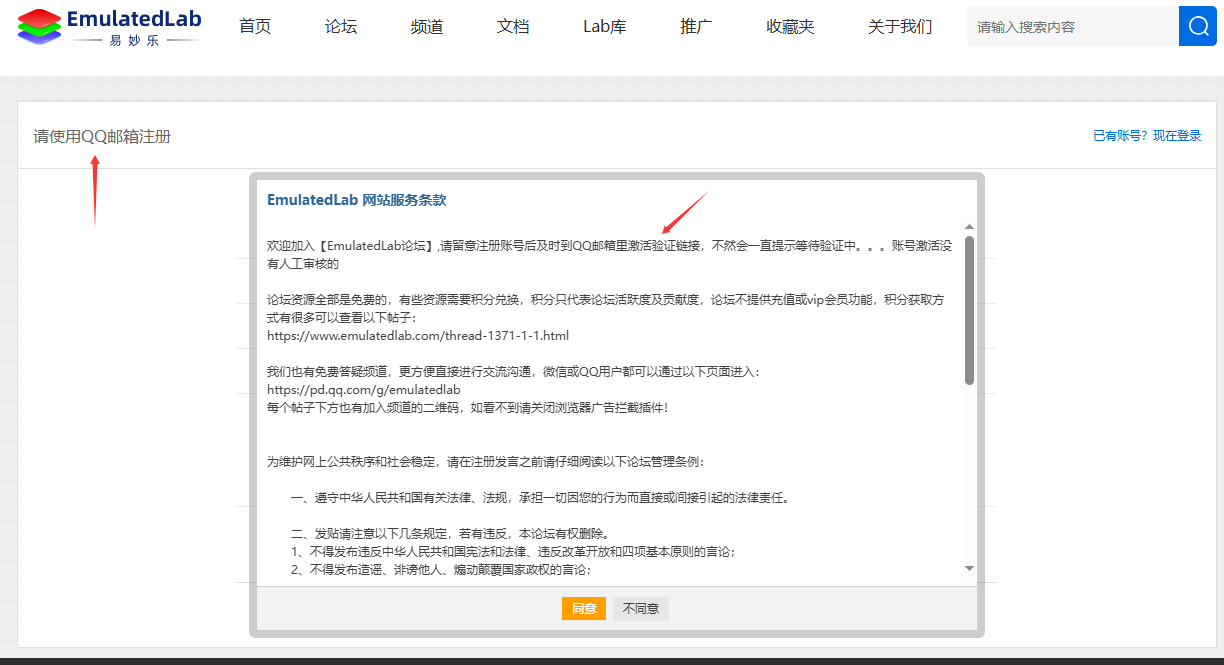The width and height of the screenshot is (1224, 665).
Task: Open the 收藏夹 menu item
Action: [790, 27]
